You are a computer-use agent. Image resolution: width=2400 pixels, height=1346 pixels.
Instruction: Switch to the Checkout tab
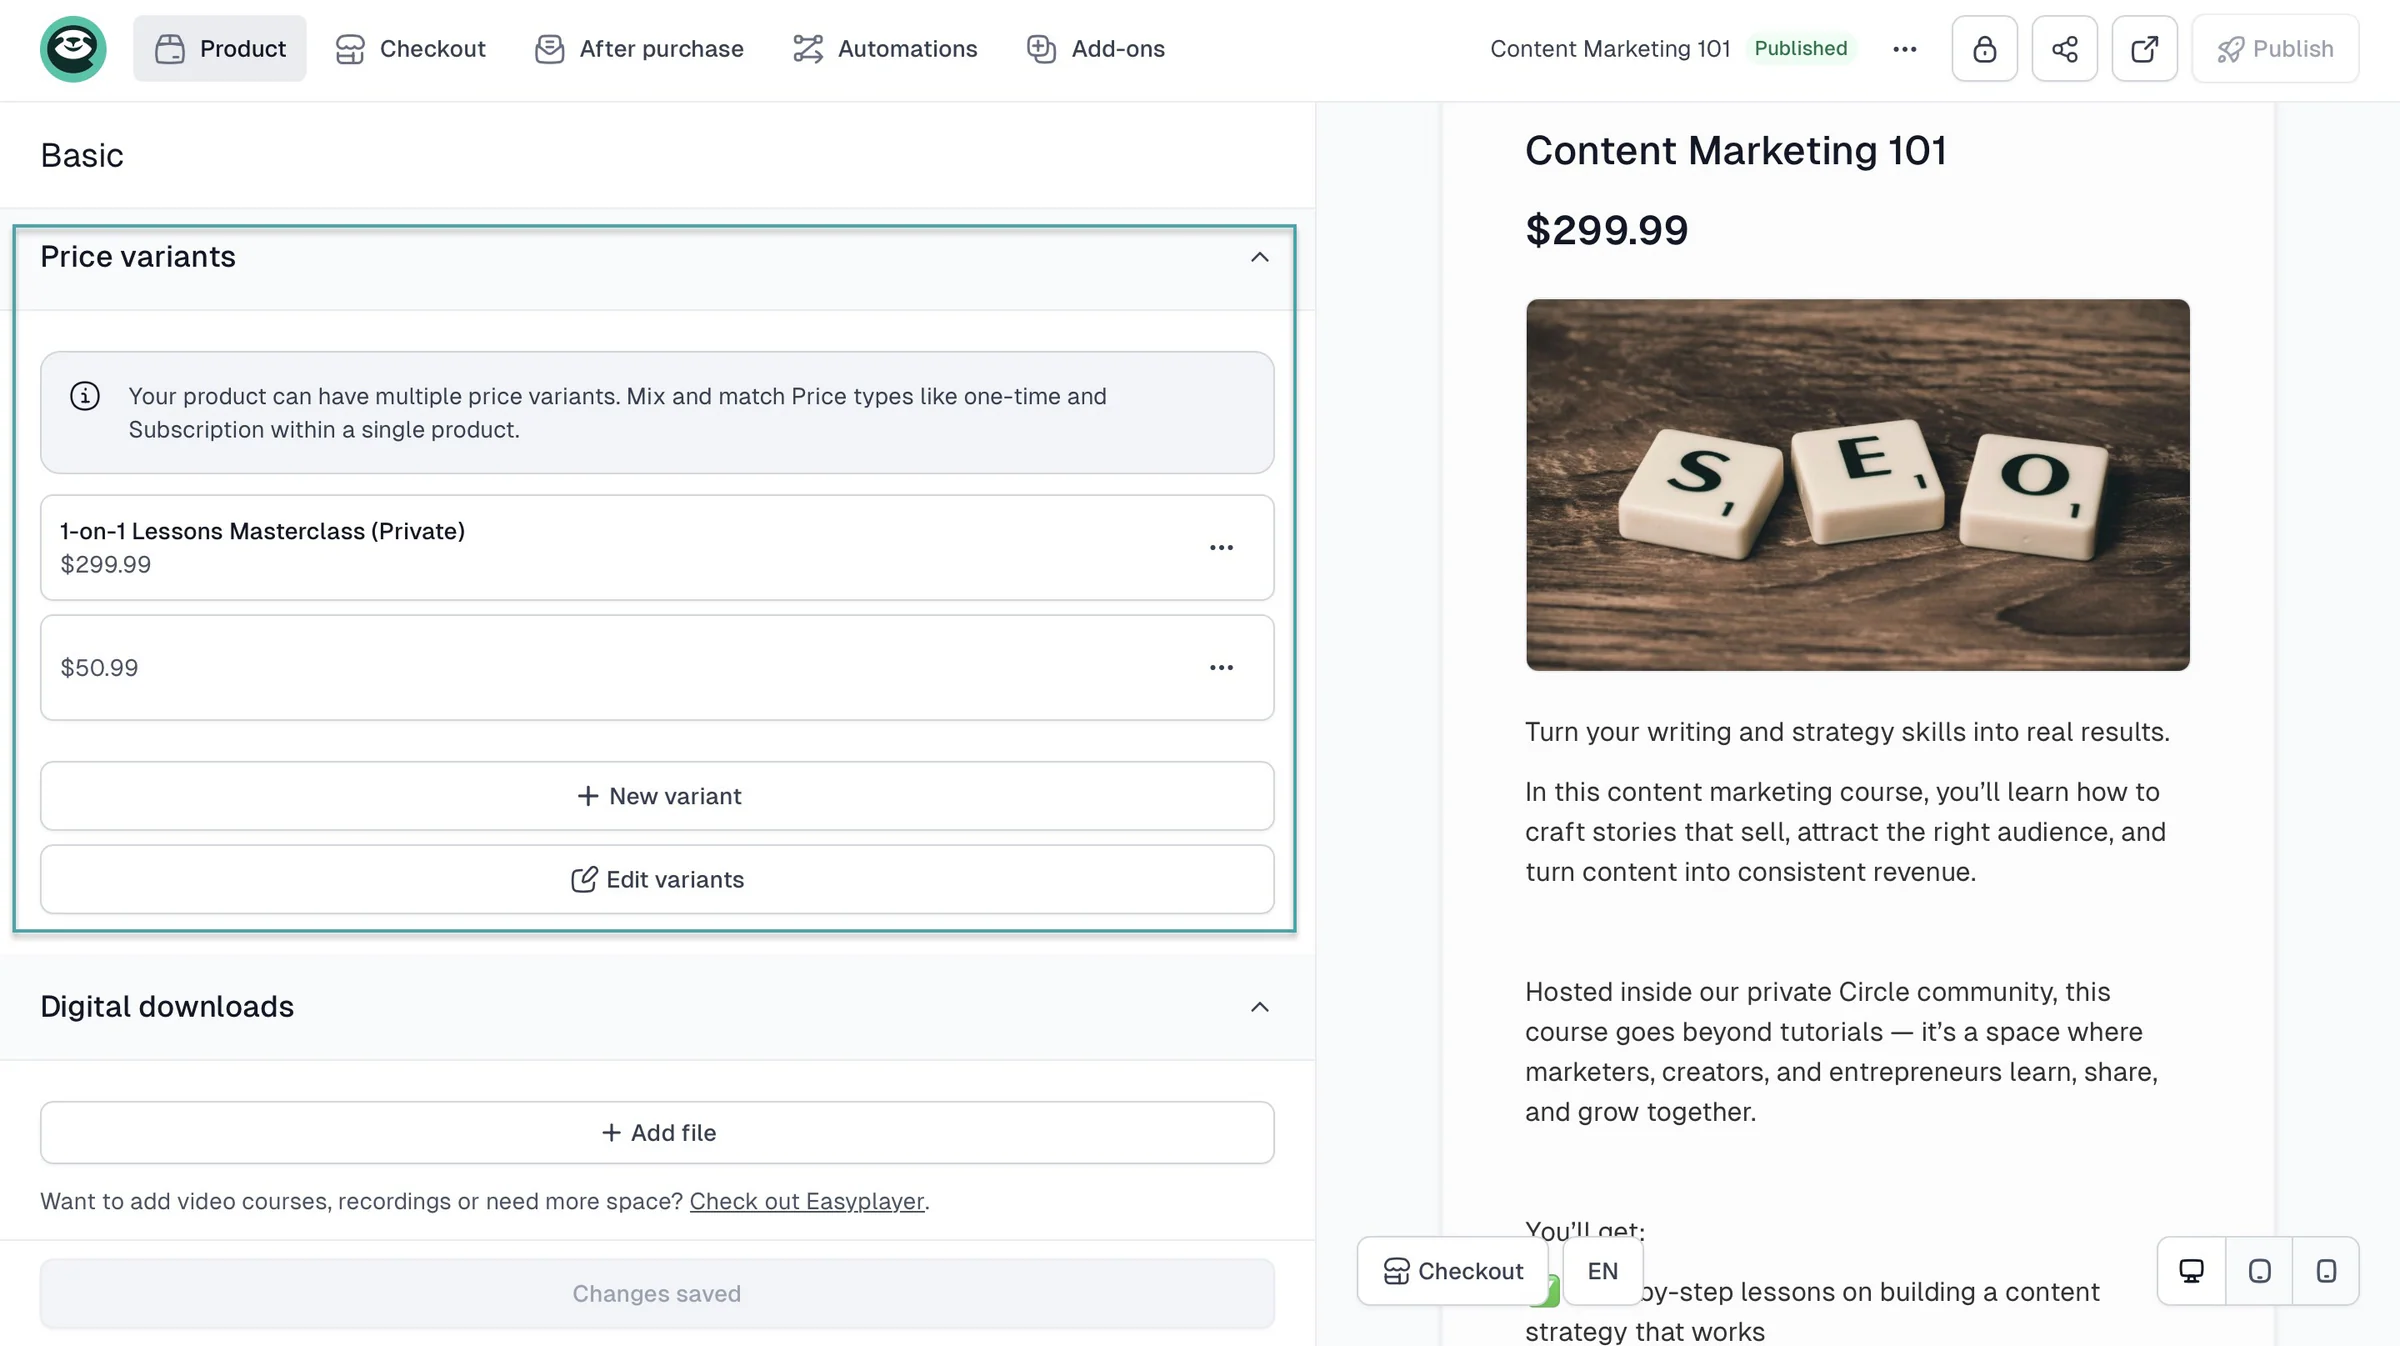[x=410, y=49]
